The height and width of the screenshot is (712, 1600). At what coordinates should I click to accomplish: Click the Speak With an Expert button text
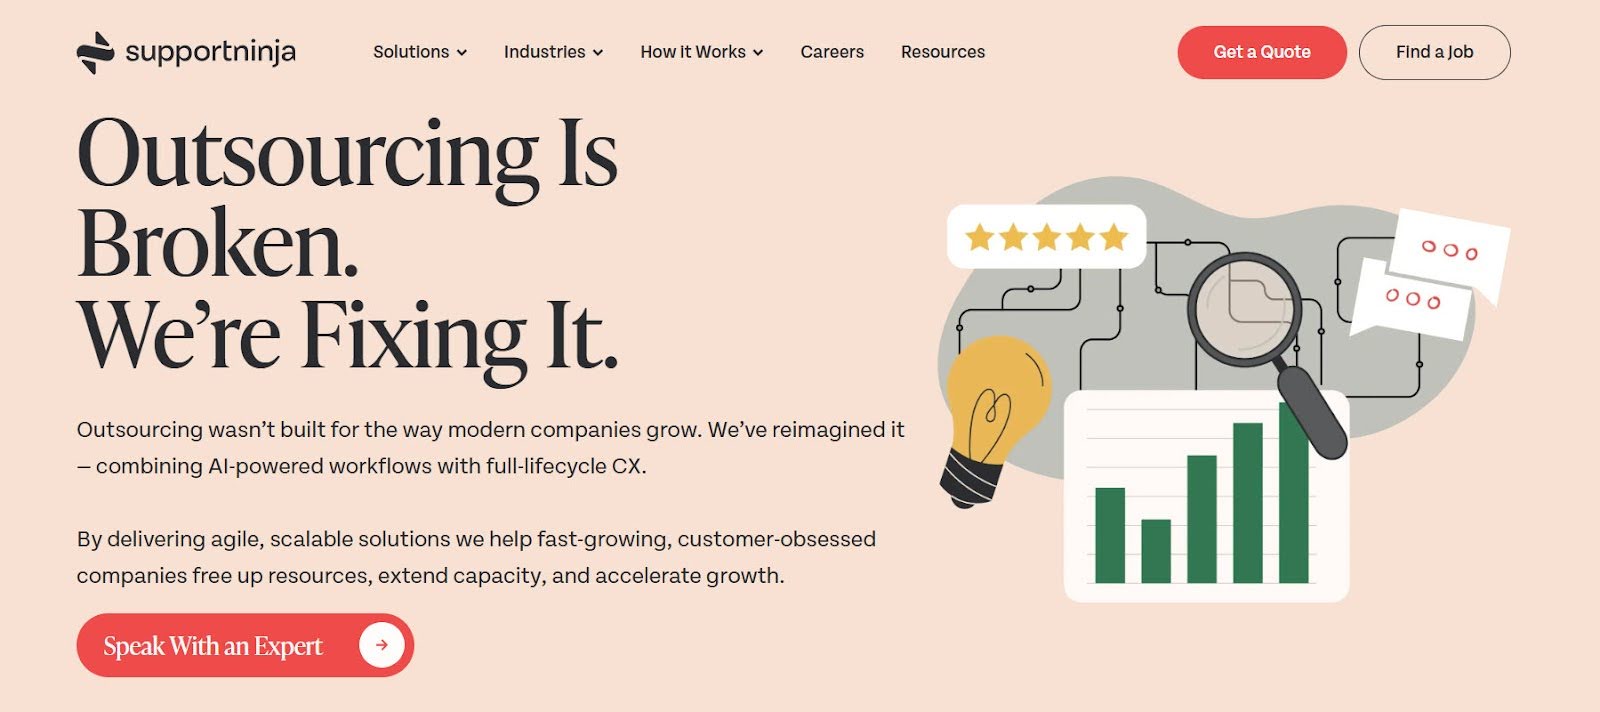click(213, 646)
